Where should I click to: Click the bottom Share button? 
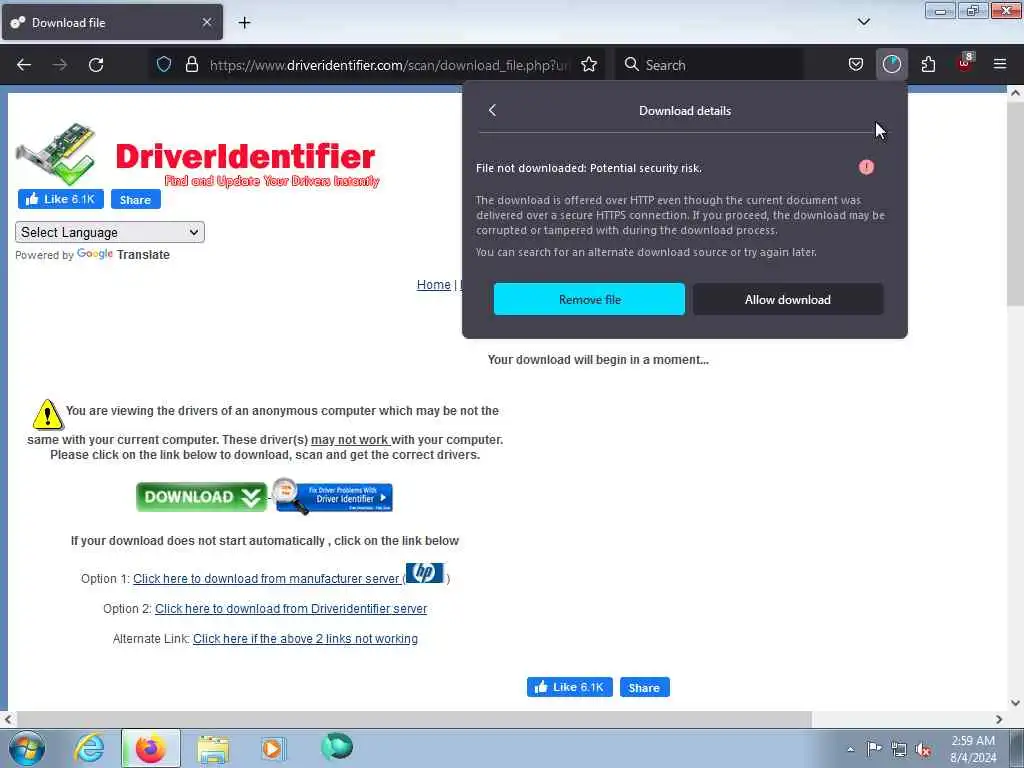(645, 687)
